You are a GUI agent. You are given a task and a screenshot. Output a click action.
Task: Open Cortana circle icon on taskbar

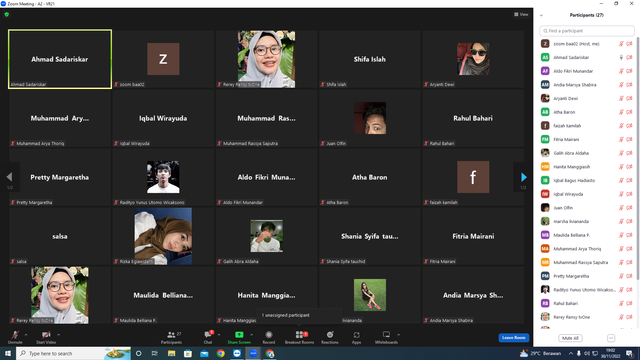[138, 353]
